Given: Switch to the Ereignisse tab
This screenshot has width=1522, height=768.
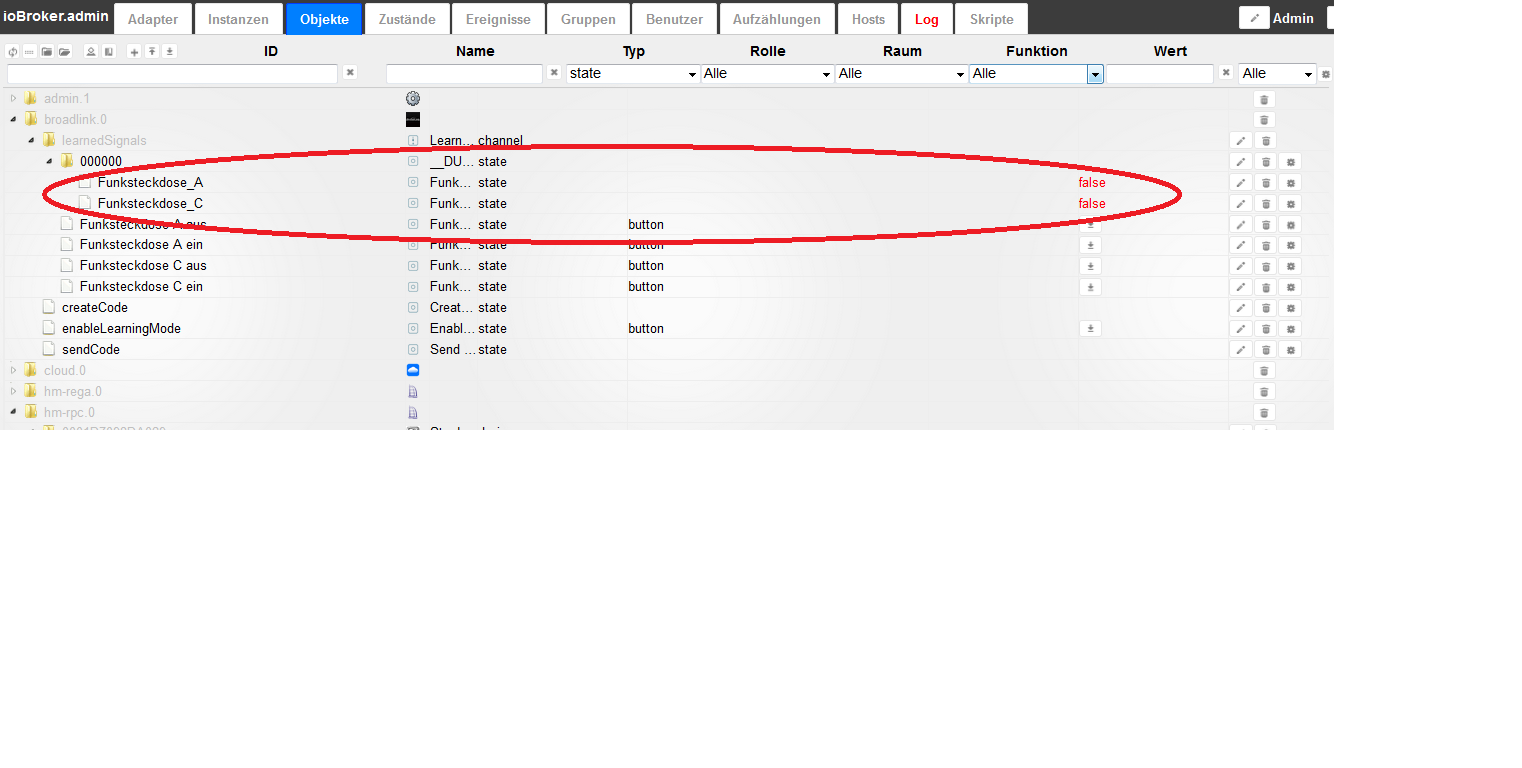Looking at the screenshot, I should pyautogui.click(x=498, y=19).
